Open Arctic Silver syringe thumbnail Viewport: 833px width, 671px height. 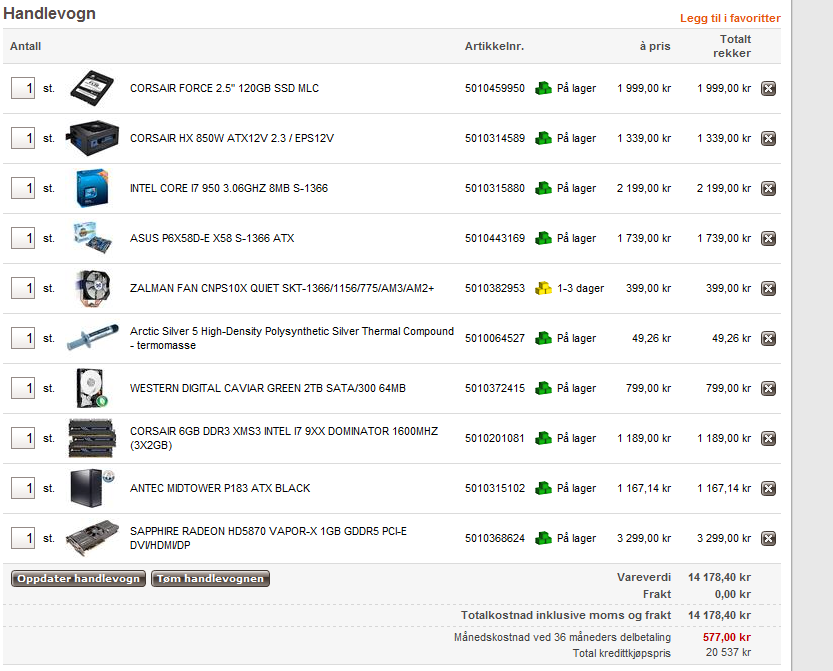click(x=92, y=338)
